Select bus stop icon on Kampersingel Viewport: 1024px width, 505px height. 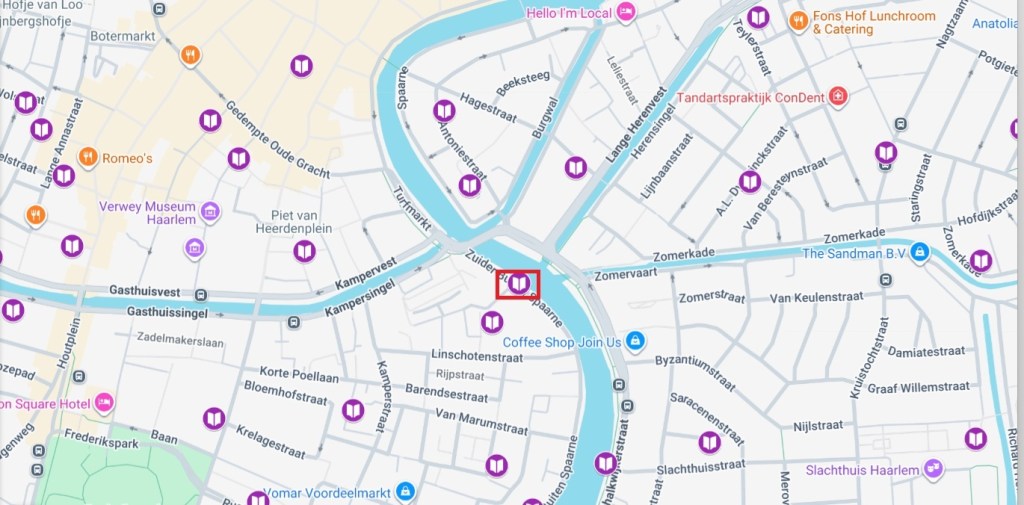[294, 322]
